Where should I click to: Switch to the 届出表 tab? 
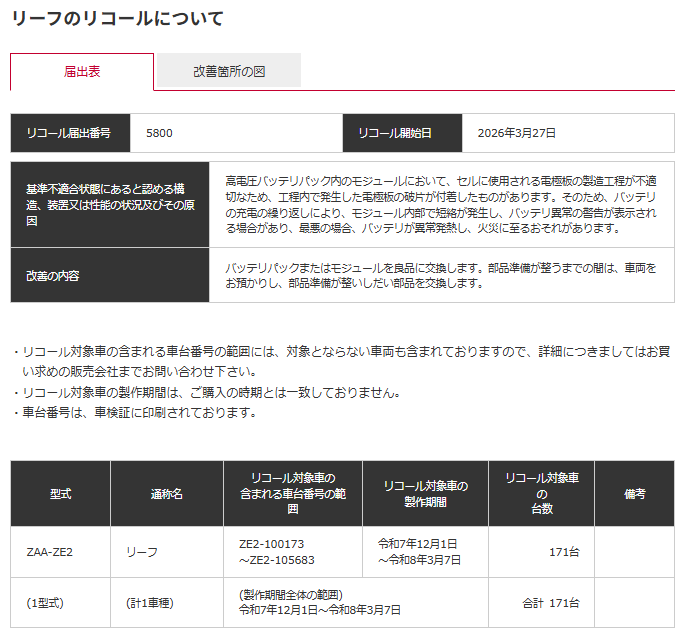tap(82, 72)
